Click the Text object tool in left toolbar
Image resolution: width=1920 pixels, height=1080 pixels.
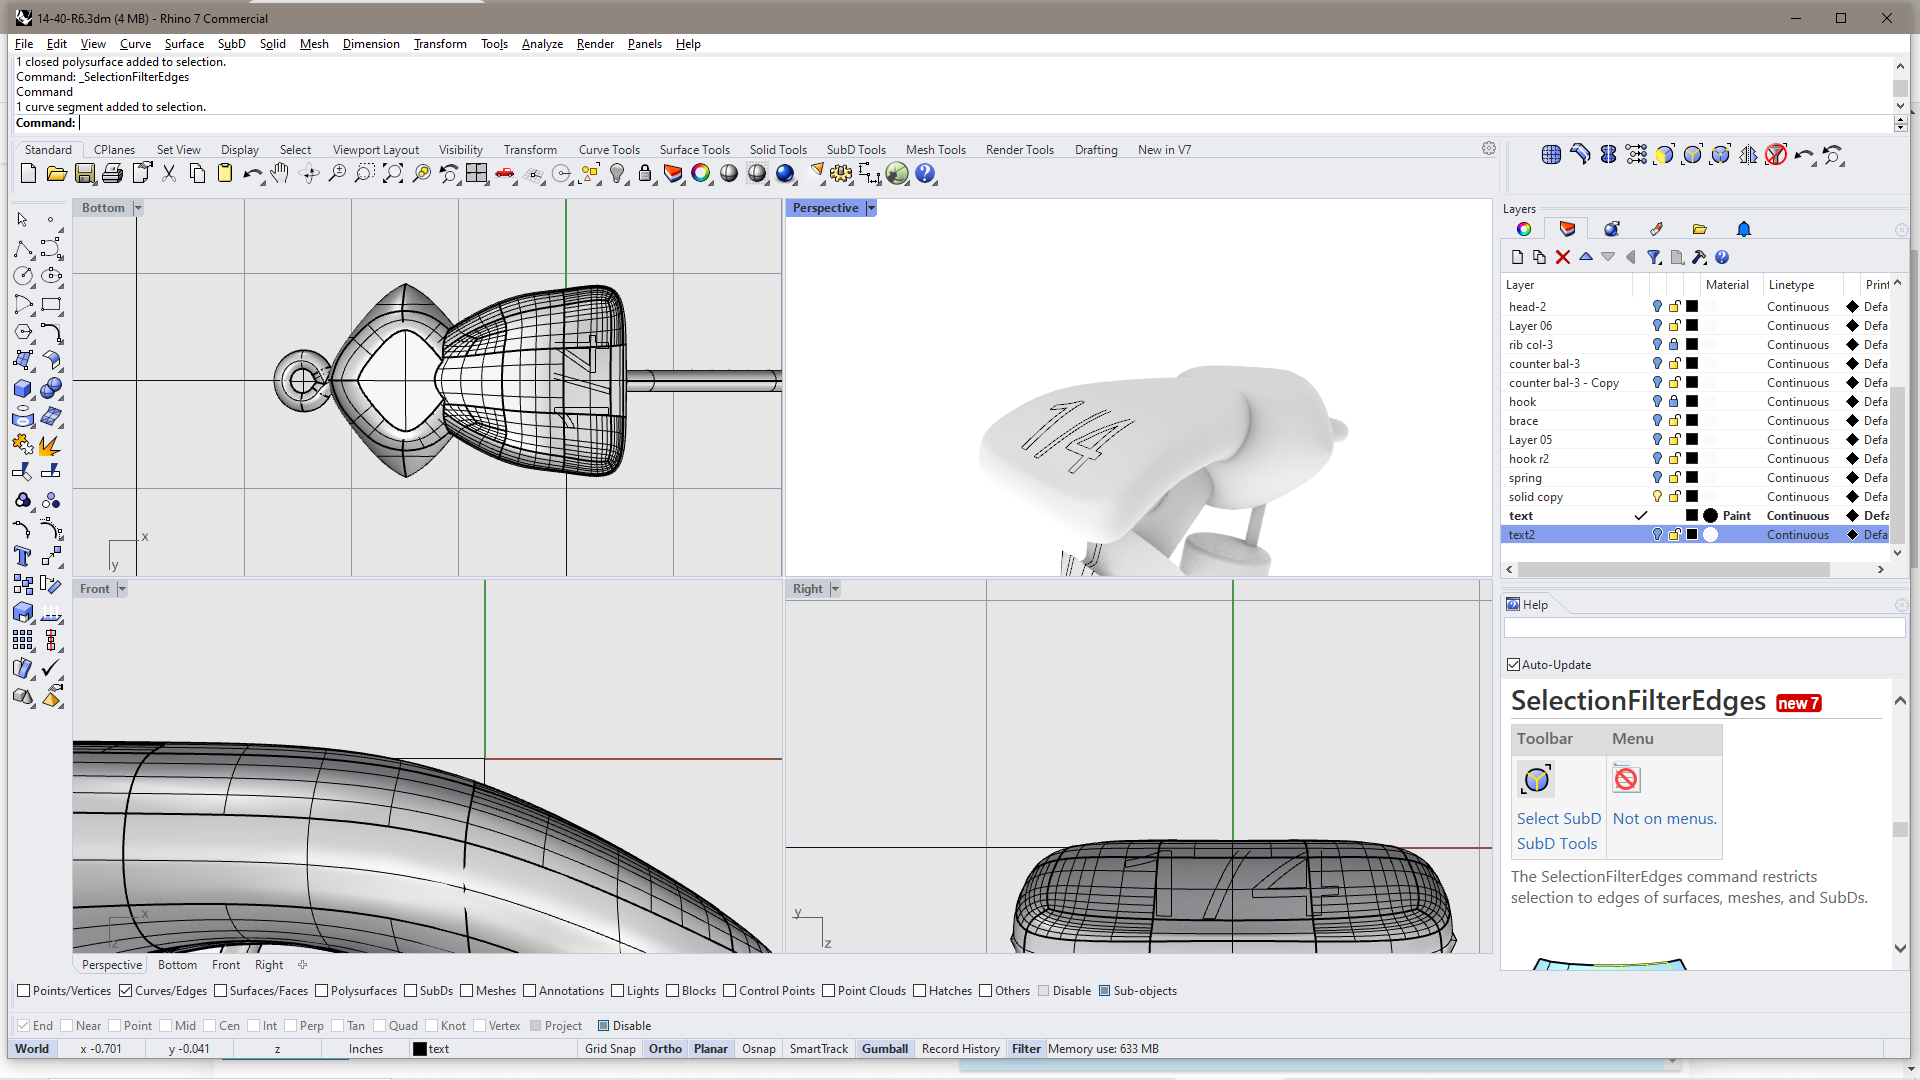click(x=22, y=556)
